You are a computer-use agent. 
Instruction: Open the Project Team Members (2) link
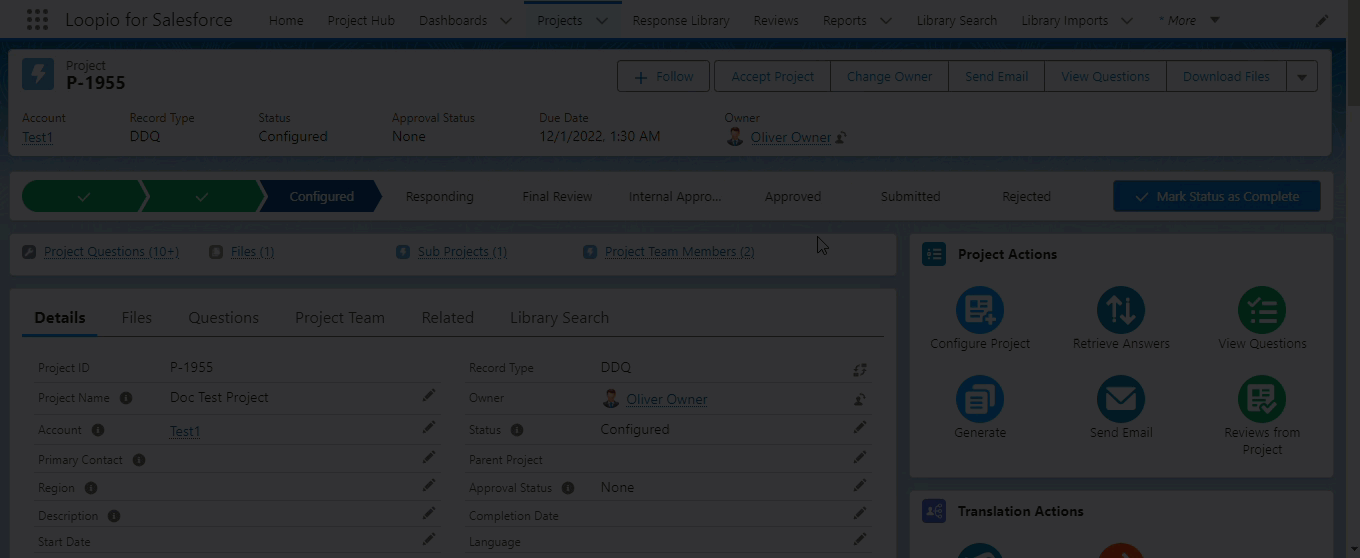click(680, 251)
